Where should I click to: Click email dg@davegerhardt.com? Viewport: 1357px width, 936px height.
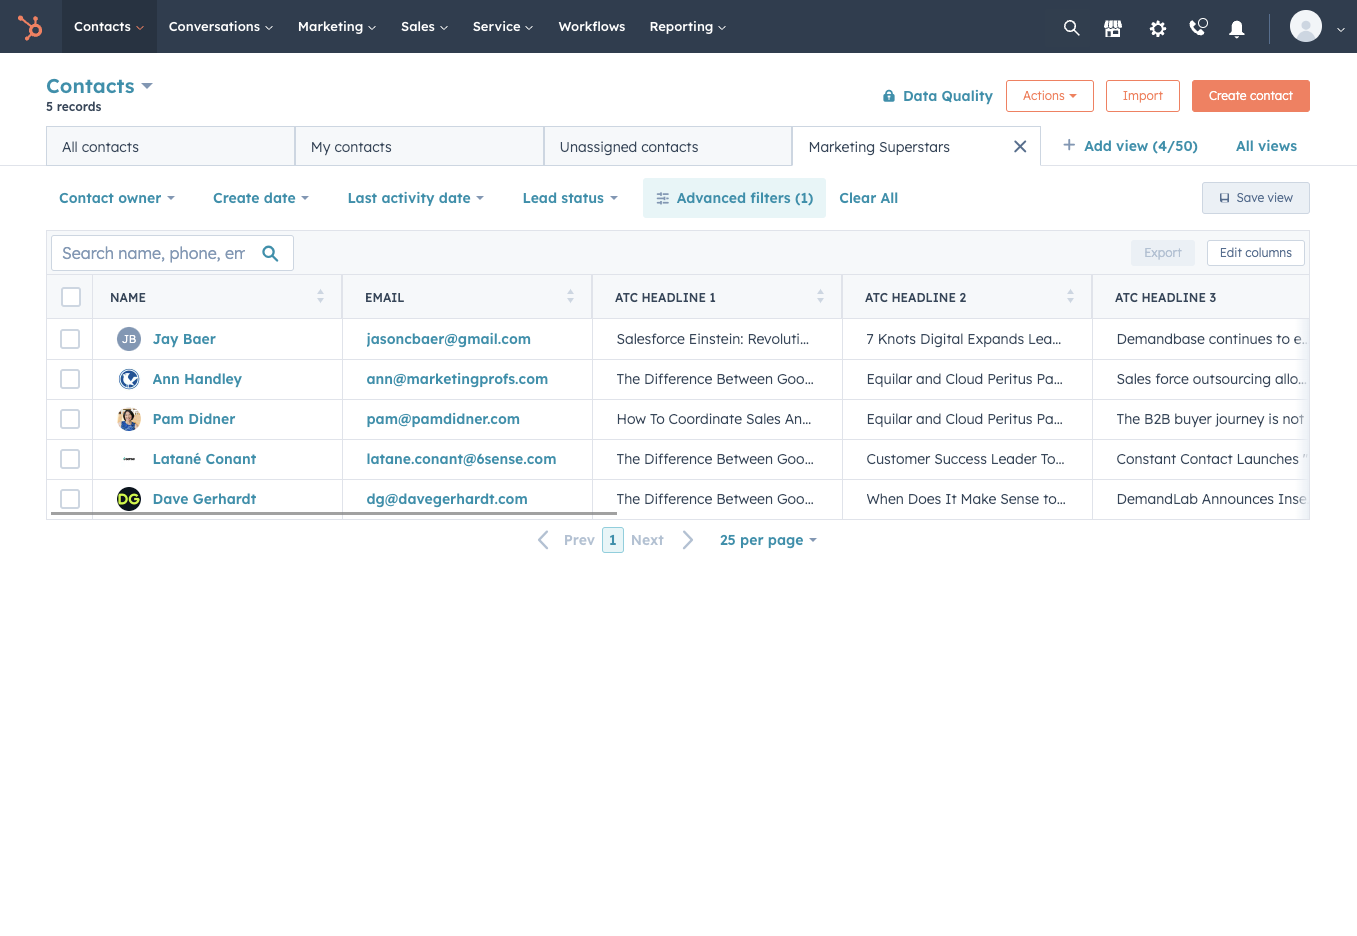click(x=447, y=499)
